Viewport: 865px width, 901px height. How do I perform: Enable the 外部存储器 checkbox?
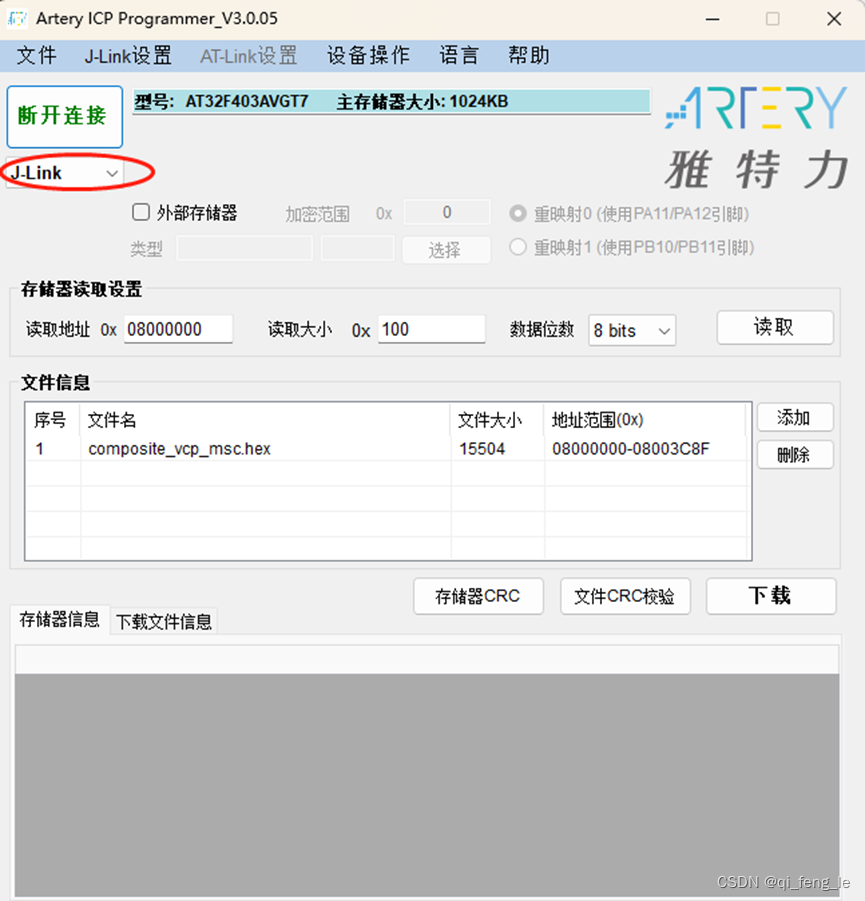[141, 212]
